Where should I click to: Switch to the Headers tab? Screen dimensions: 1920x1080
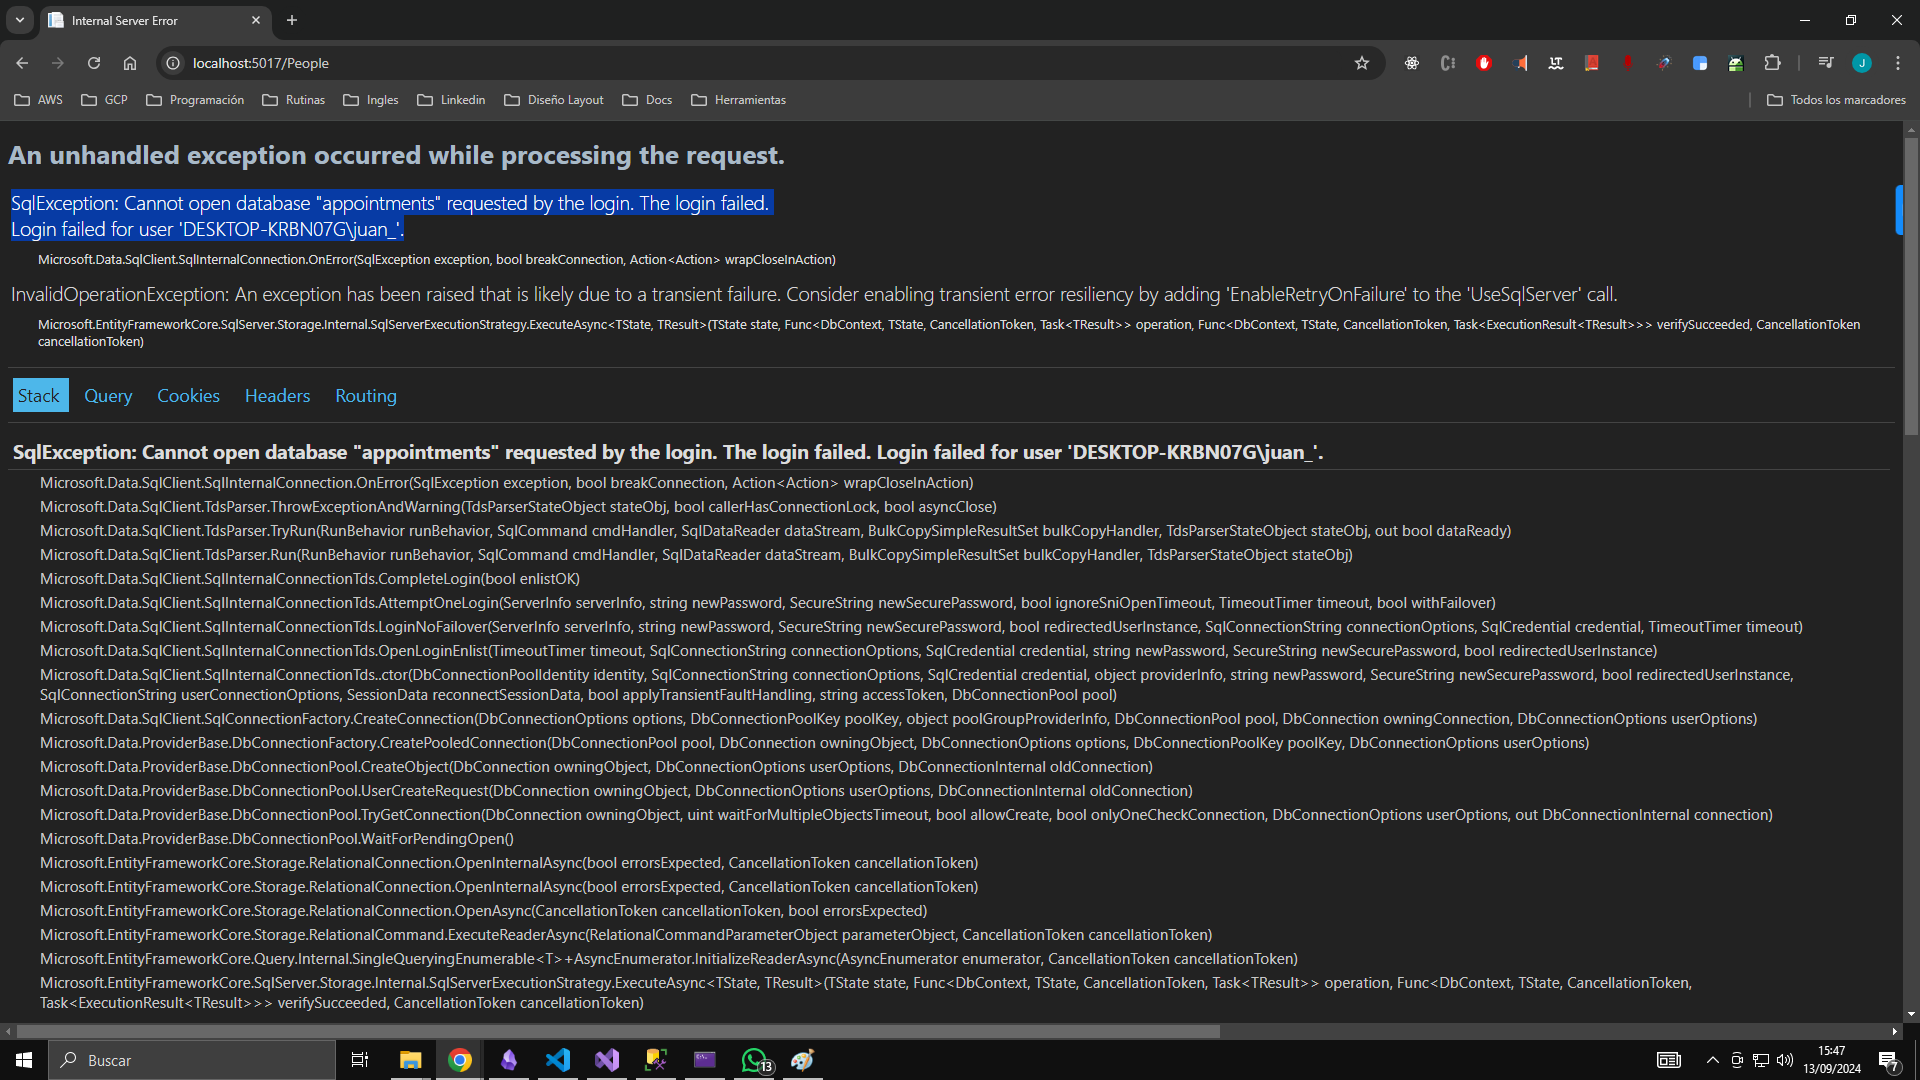click(277, 395)
